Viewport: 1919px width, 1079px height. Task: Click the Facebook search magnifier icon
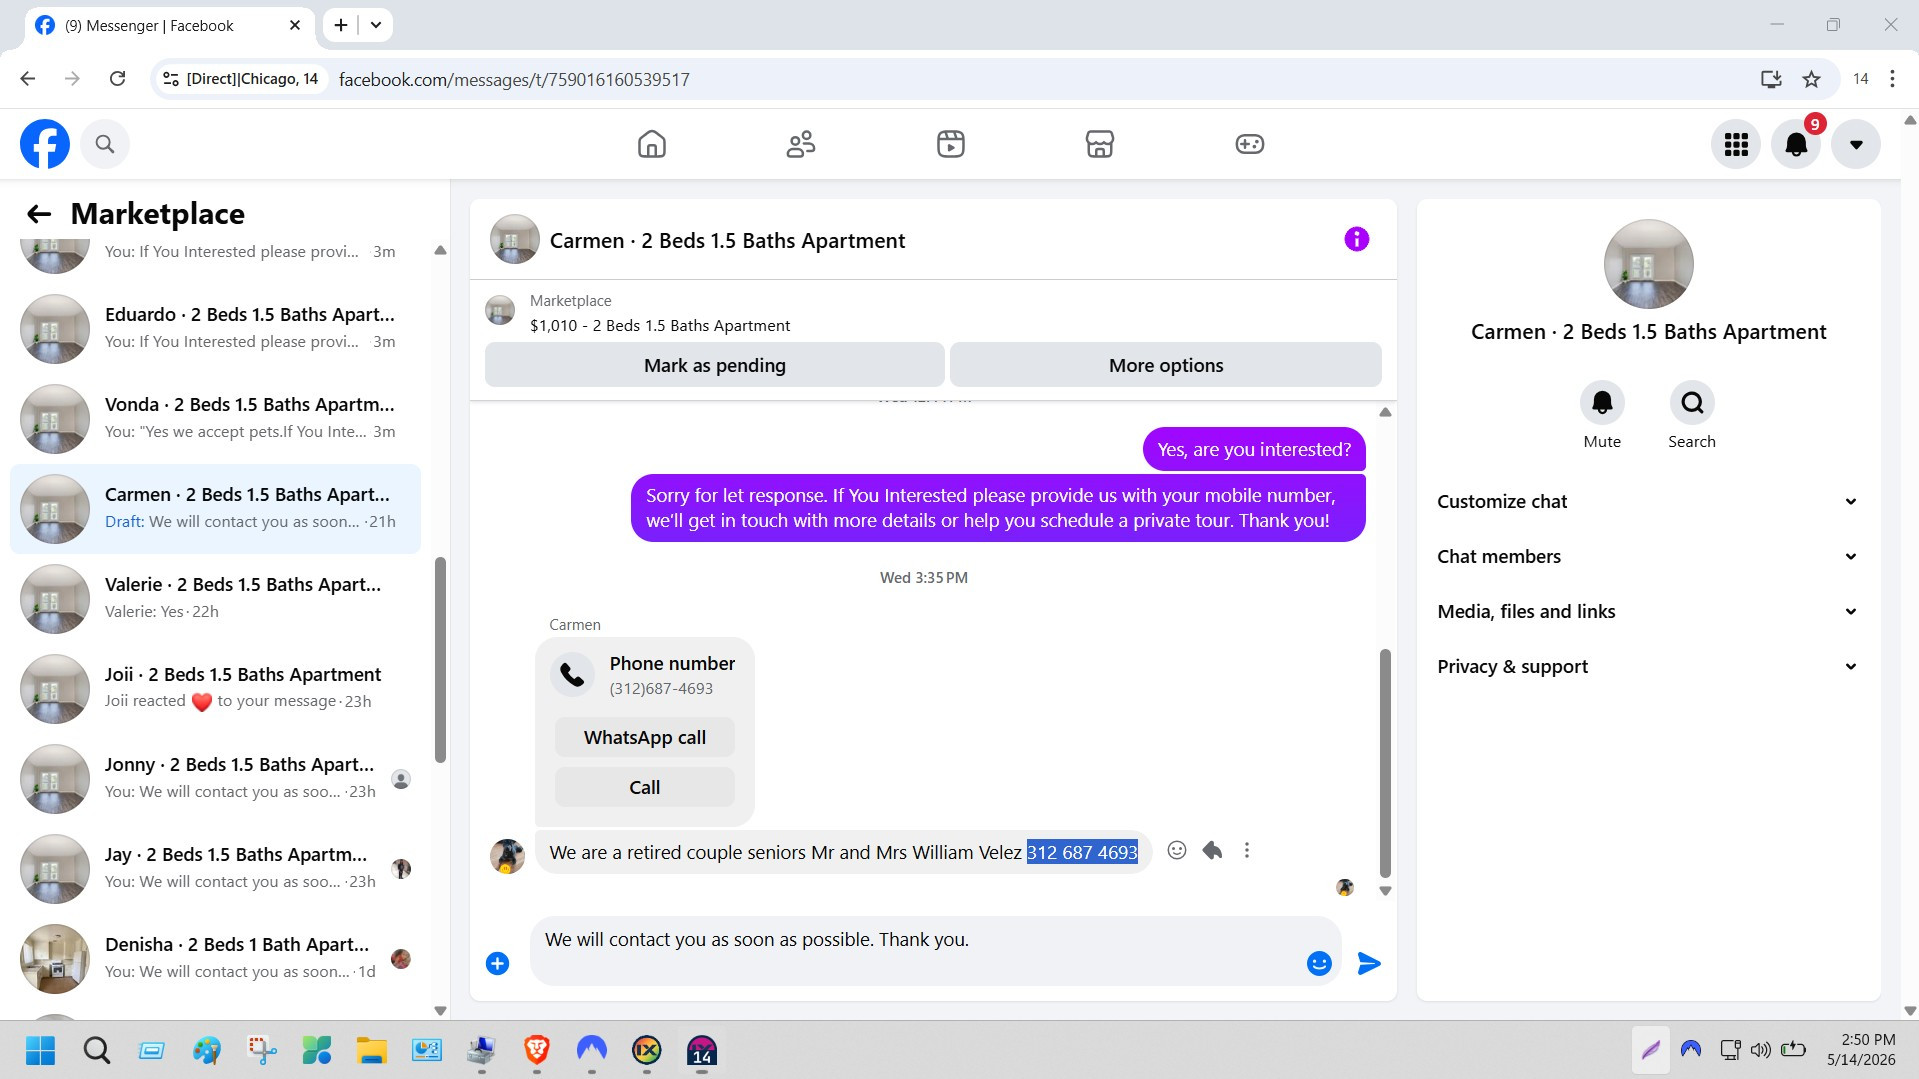click(105, 144)
